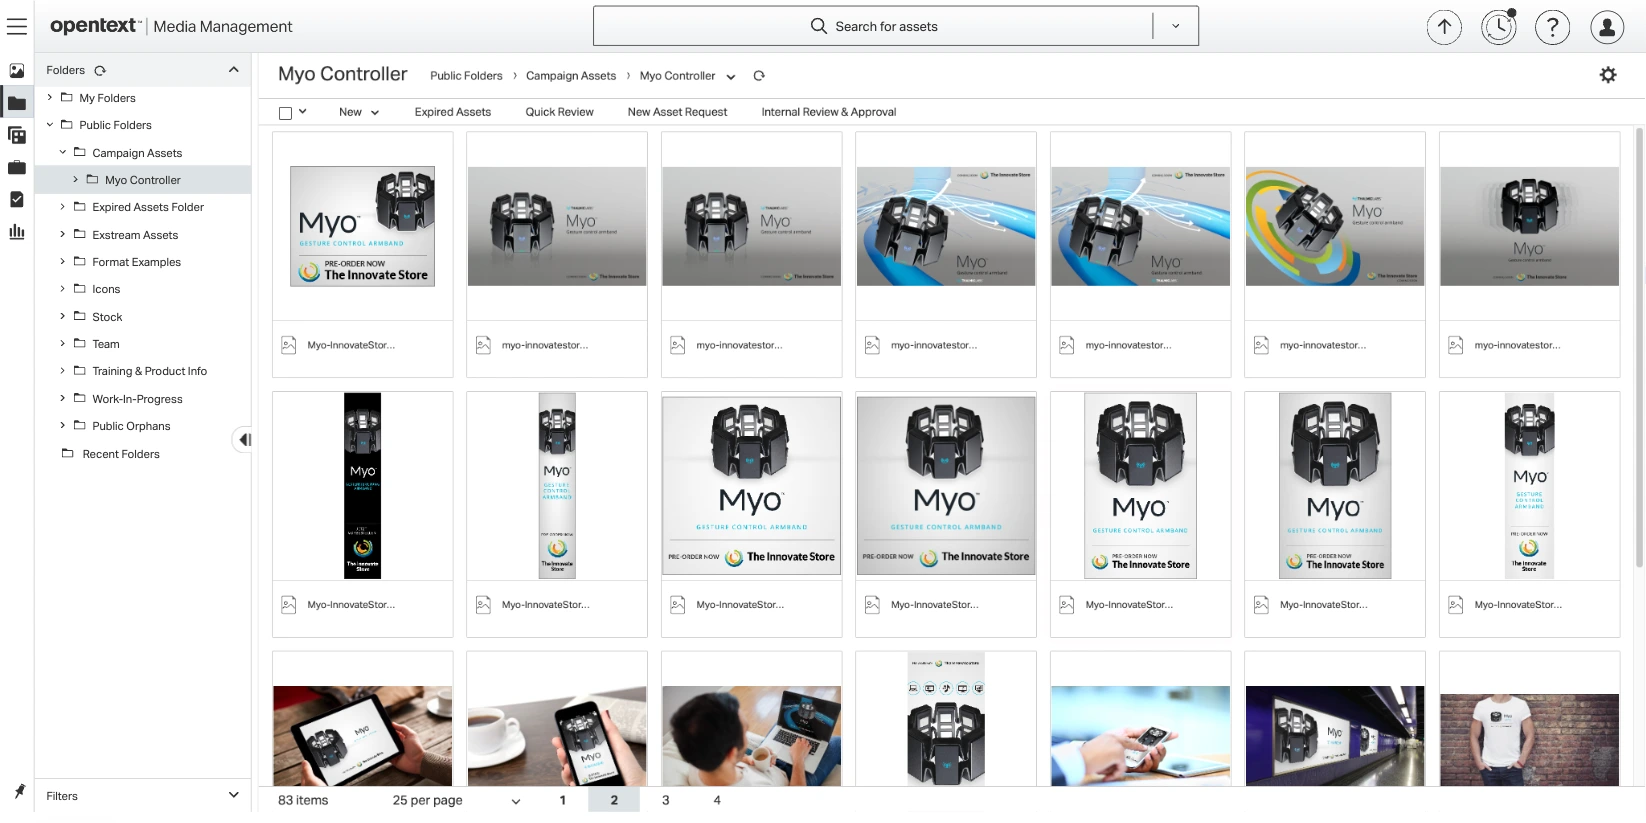The width and height of the screenshot is (1646, 823).
Task: Open the tasks checkmark icon in left rail
Action: [x=17, y=199]
